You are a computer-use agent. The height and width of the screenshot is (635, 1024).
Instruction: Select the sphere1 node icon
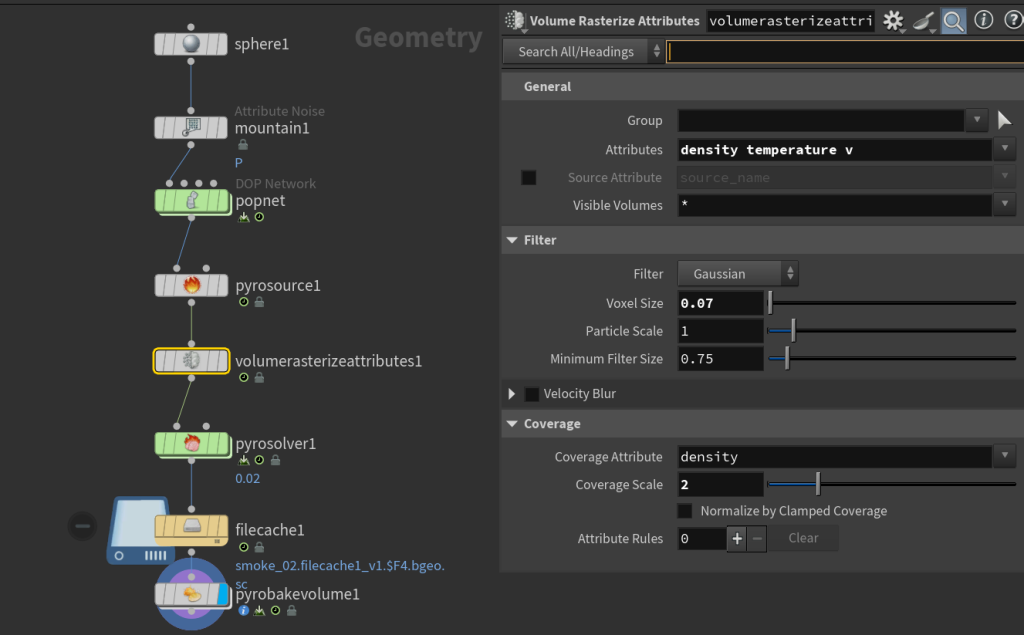(191, 44)
